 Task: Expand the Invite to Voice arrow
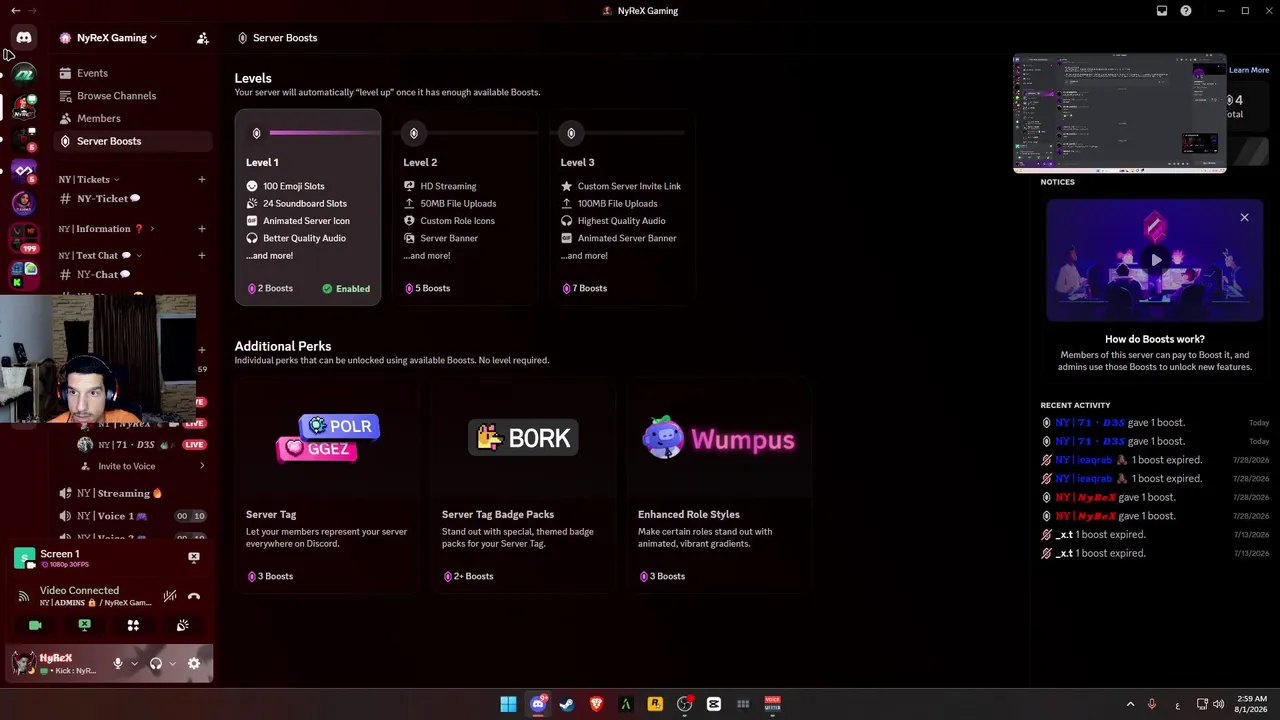point(202,466)
